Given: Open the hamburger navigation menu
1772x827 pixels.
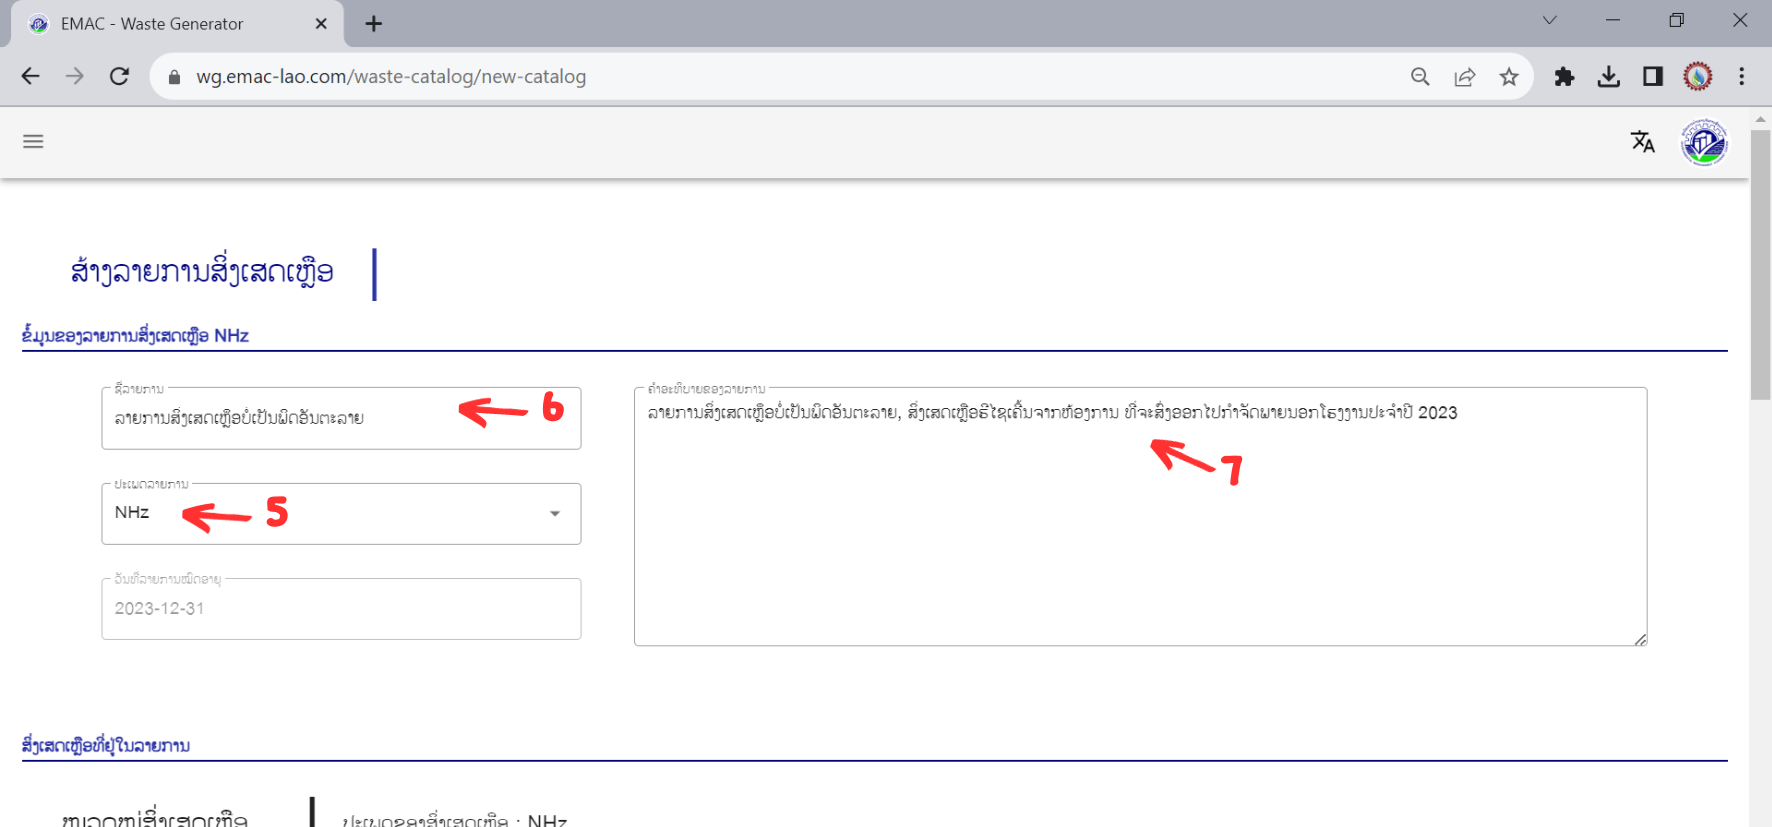Looking at the screenshot, I should click(33, 142).
